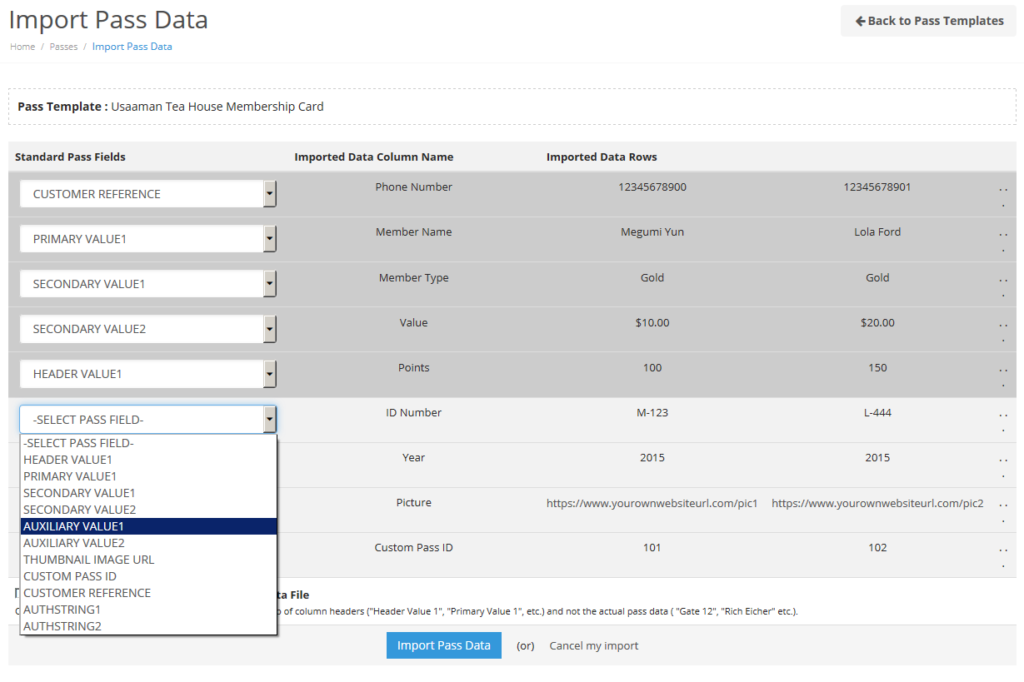Click the Import Pass Data button
The height and width of the screenshot is (682, 1024).
click(443, 645)
